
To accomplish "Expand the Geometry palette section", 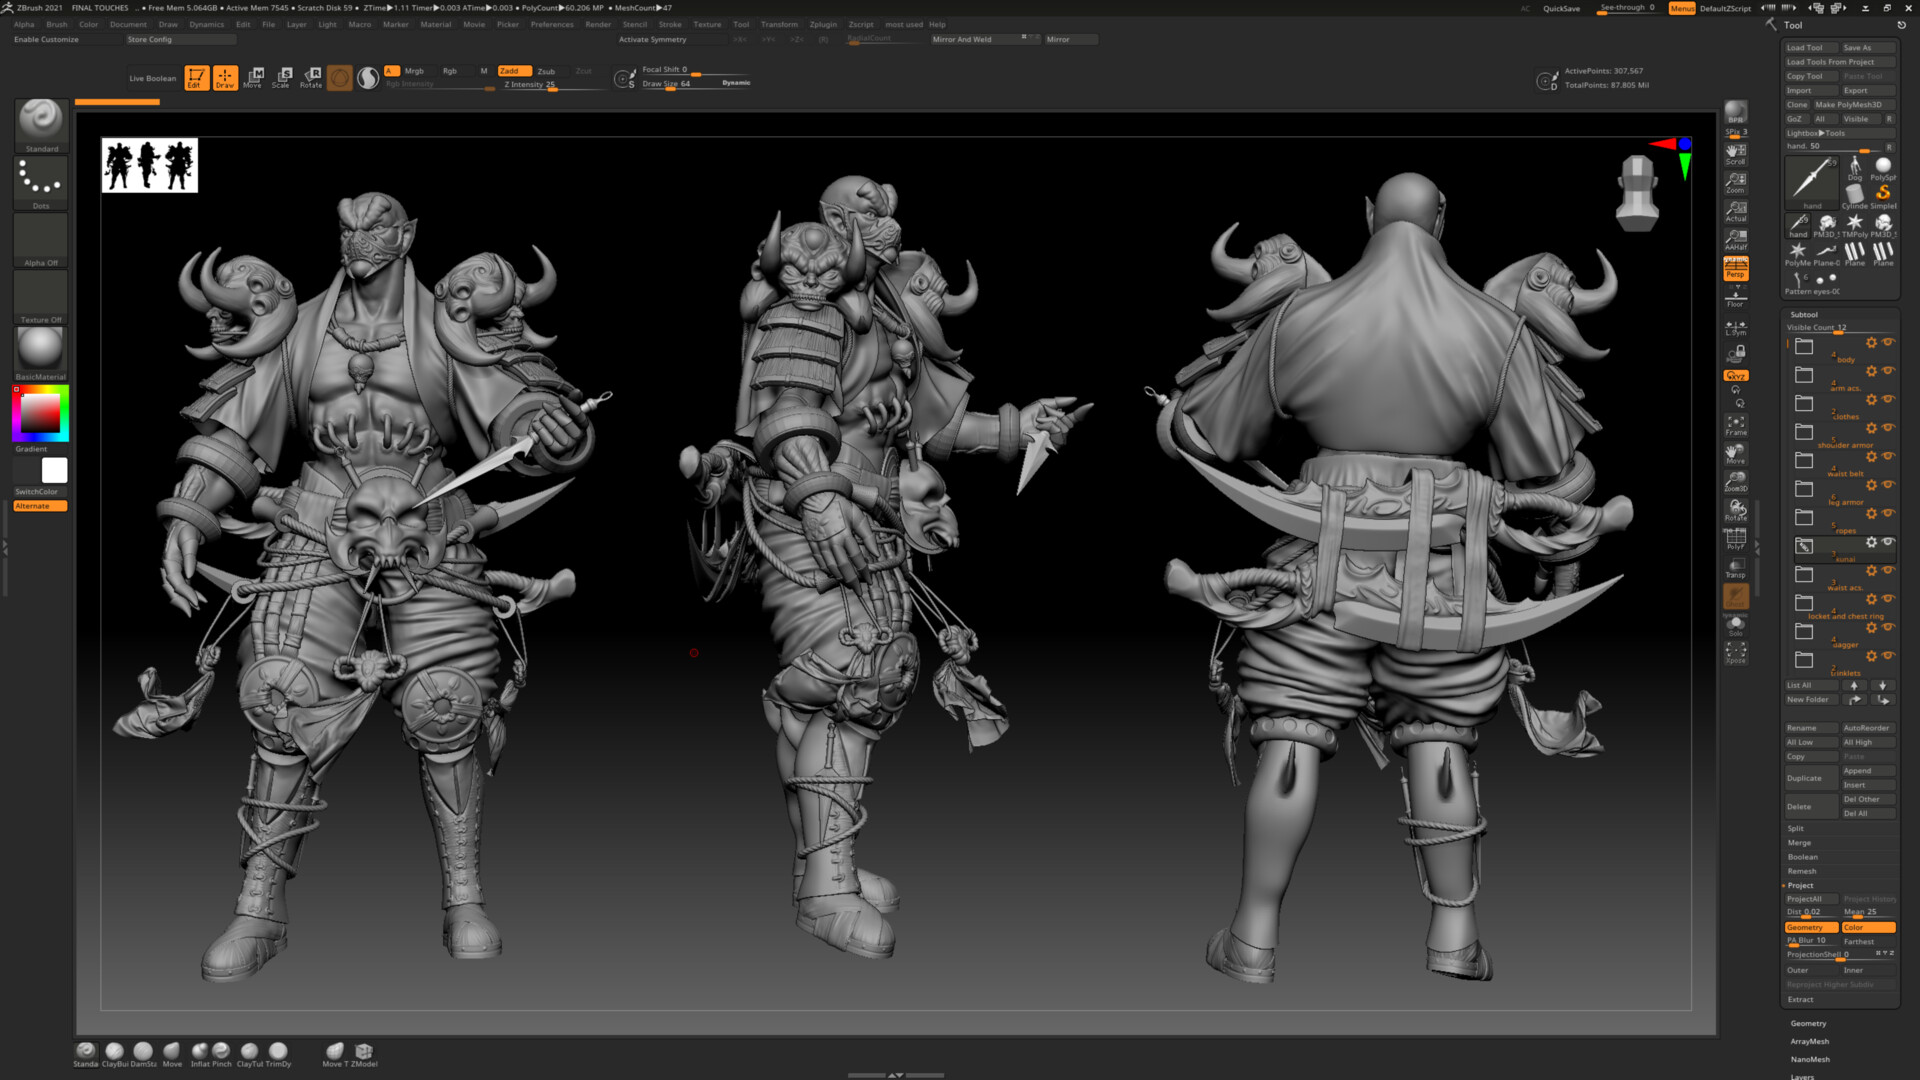I will point(1808,1023).
